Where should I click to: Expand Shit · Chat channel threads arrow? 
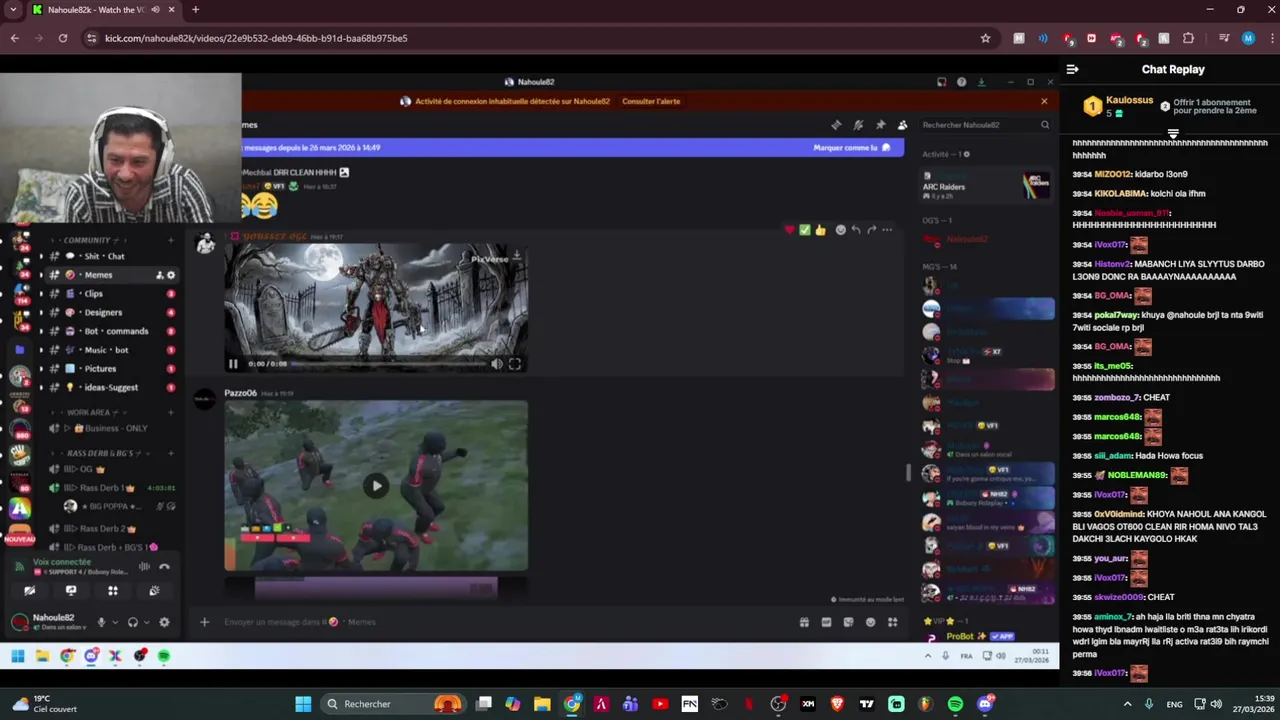click(41, 256)
